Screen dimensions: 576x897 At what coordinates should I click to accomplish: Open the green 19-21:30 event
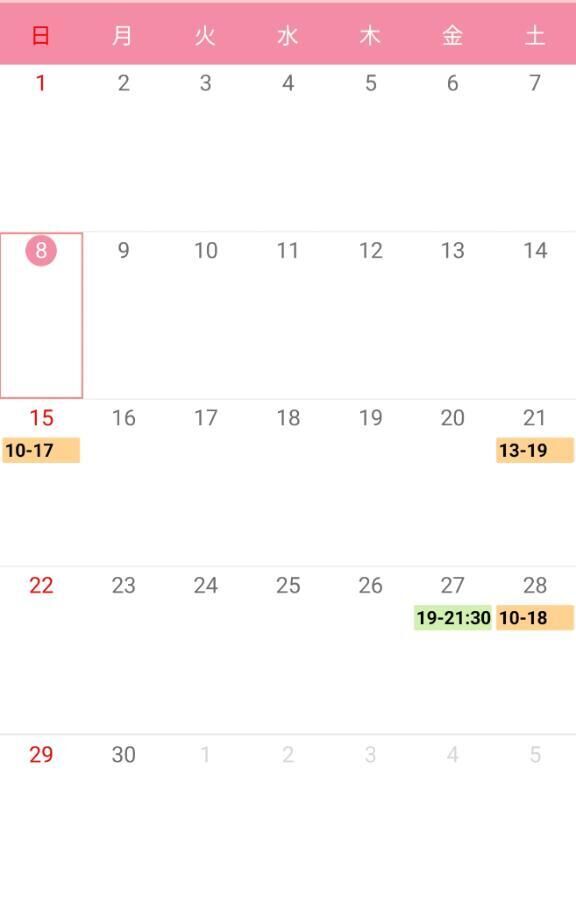tap(452, 618)
